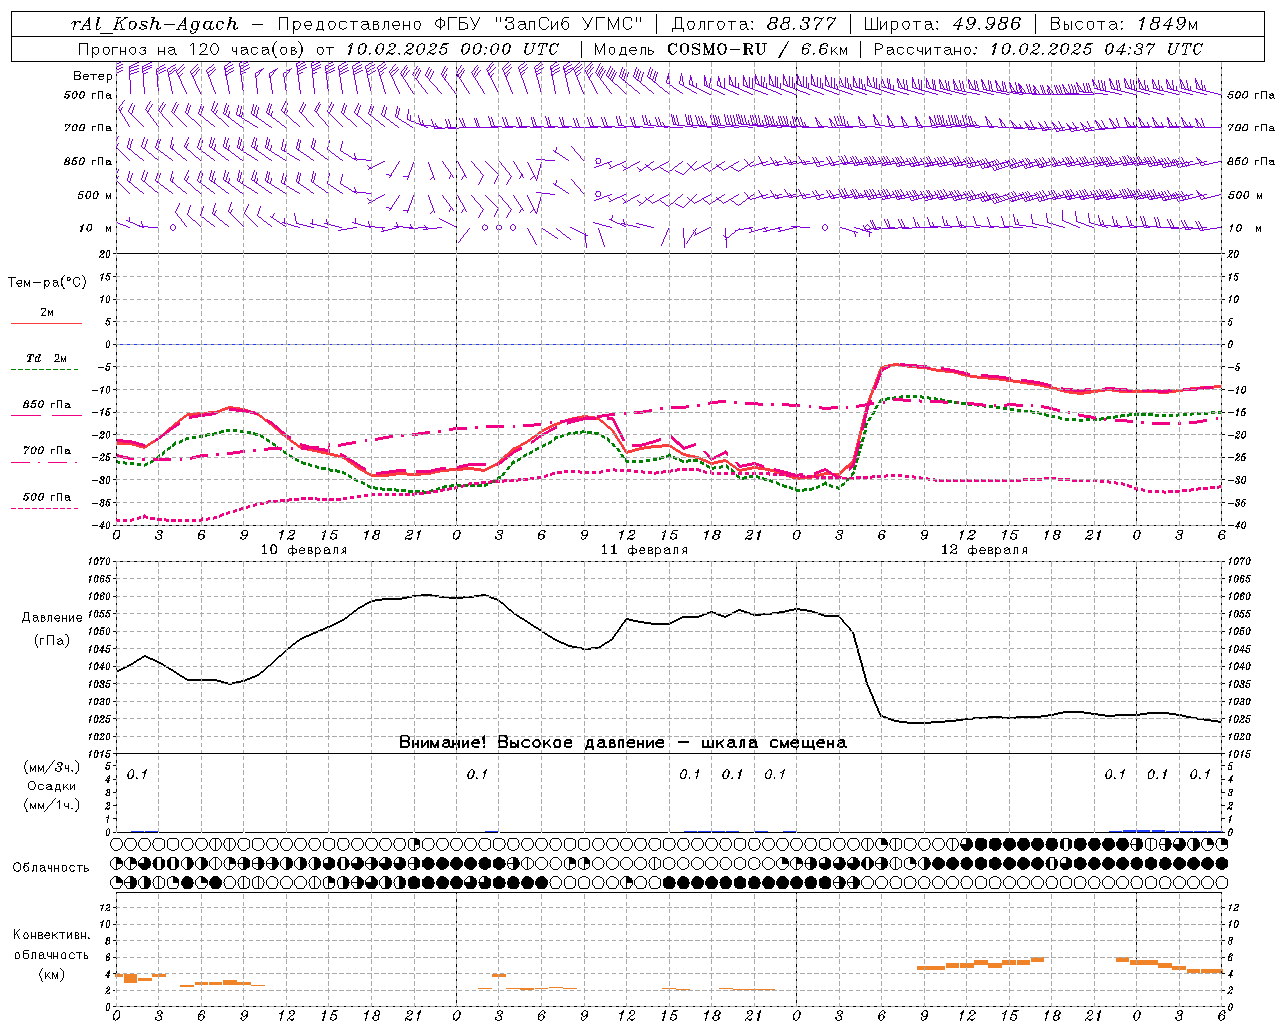Click the 12 февраля date label
The image size is (1280, 1024).
[984, 550]
